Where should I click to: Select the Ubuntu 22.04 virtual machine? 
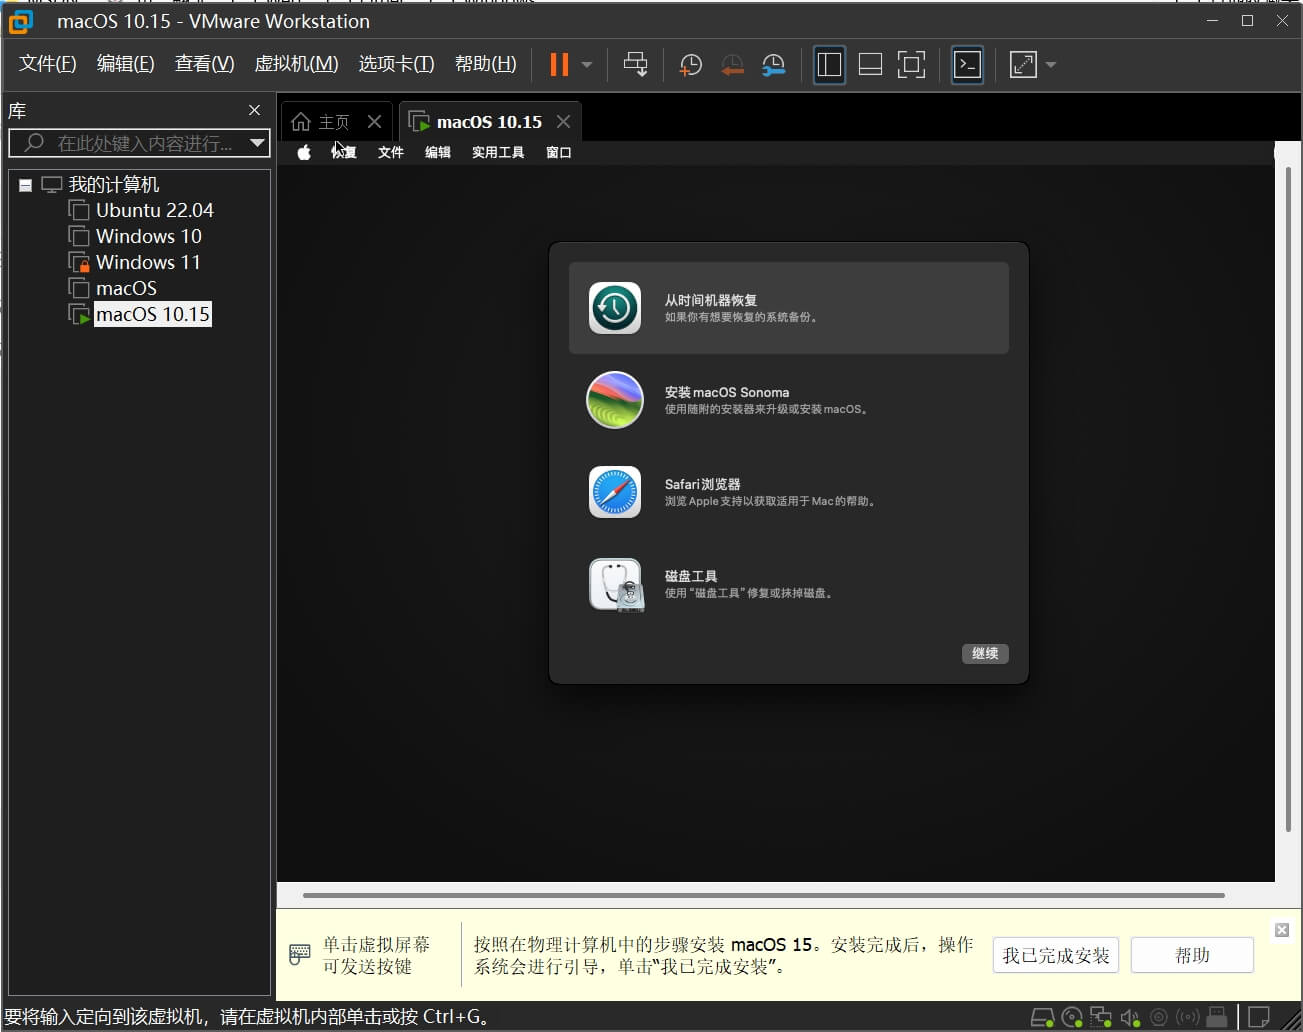(154, 210)
